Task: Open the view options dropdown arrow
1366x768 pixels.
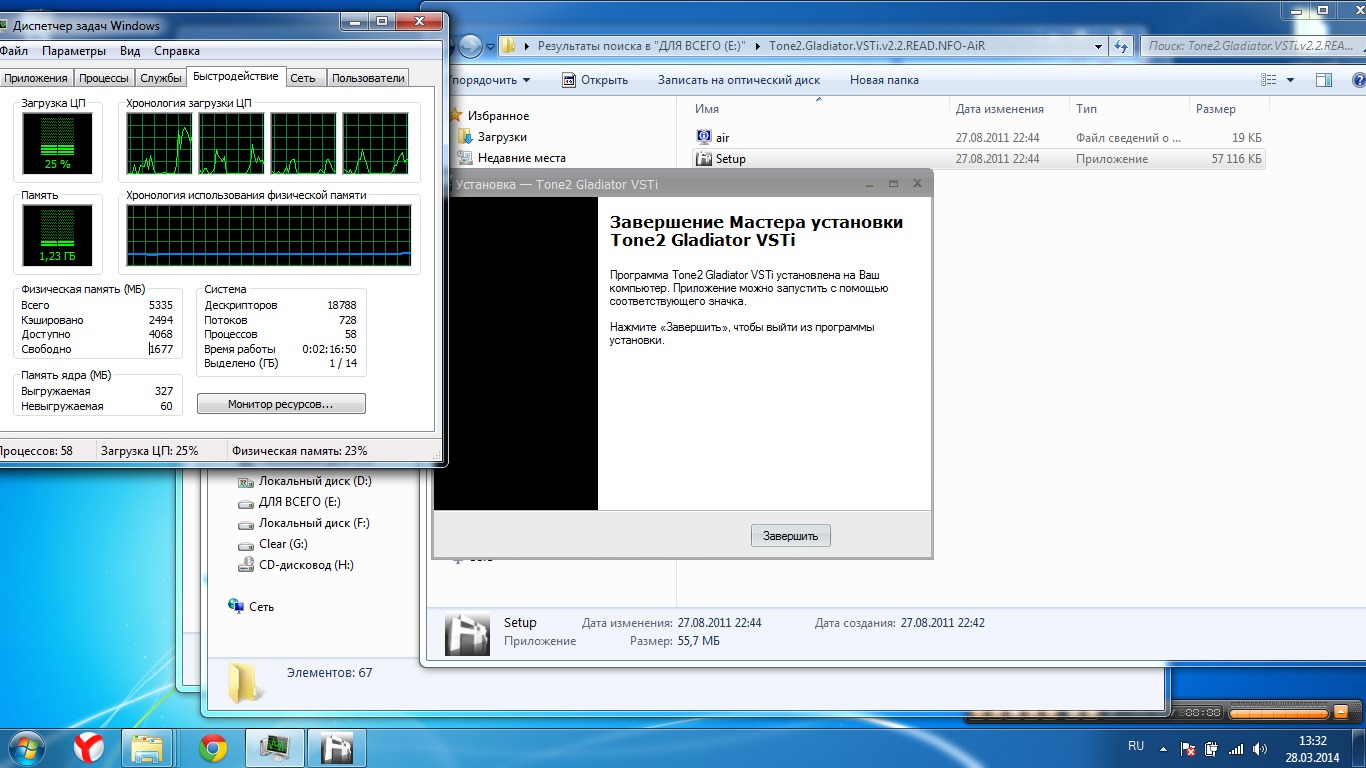Action: (1290, 80)
